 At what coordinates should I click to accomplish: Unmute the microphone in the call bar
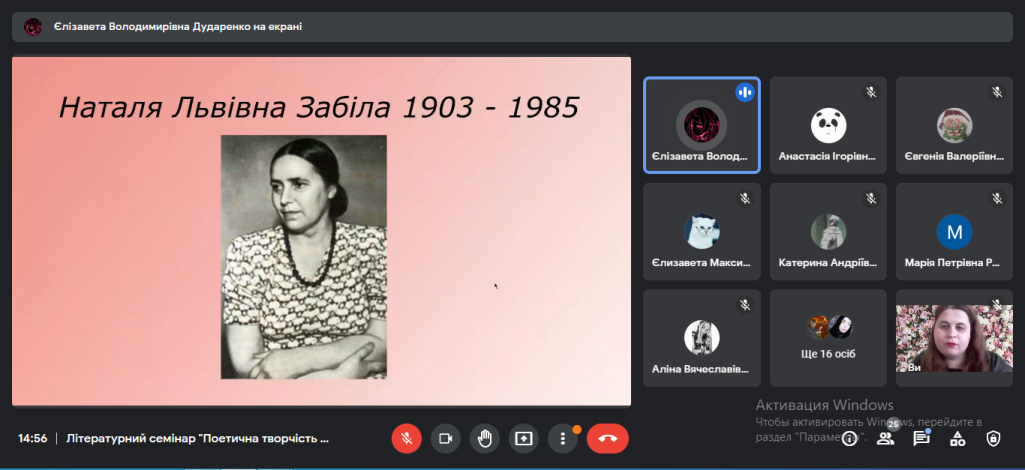click(406, 438)
